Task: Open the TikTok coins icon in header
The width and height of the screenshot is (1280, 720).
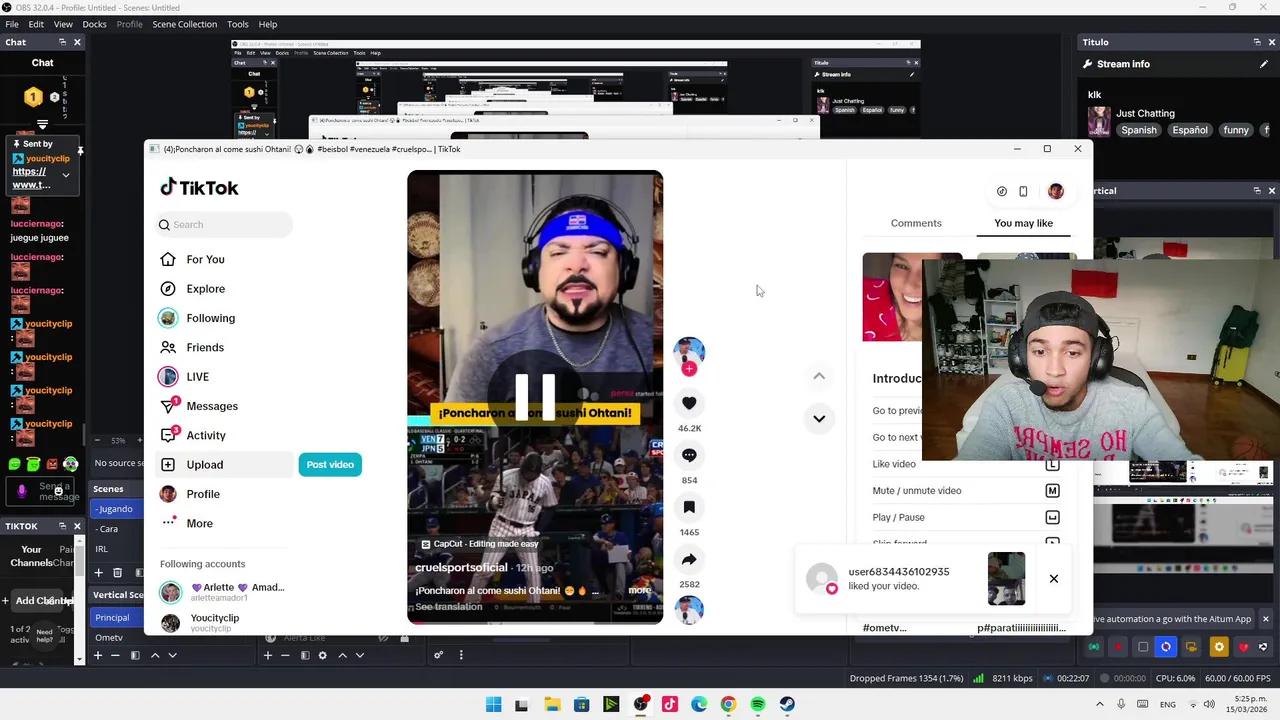Action: (x=1002, y=191)
